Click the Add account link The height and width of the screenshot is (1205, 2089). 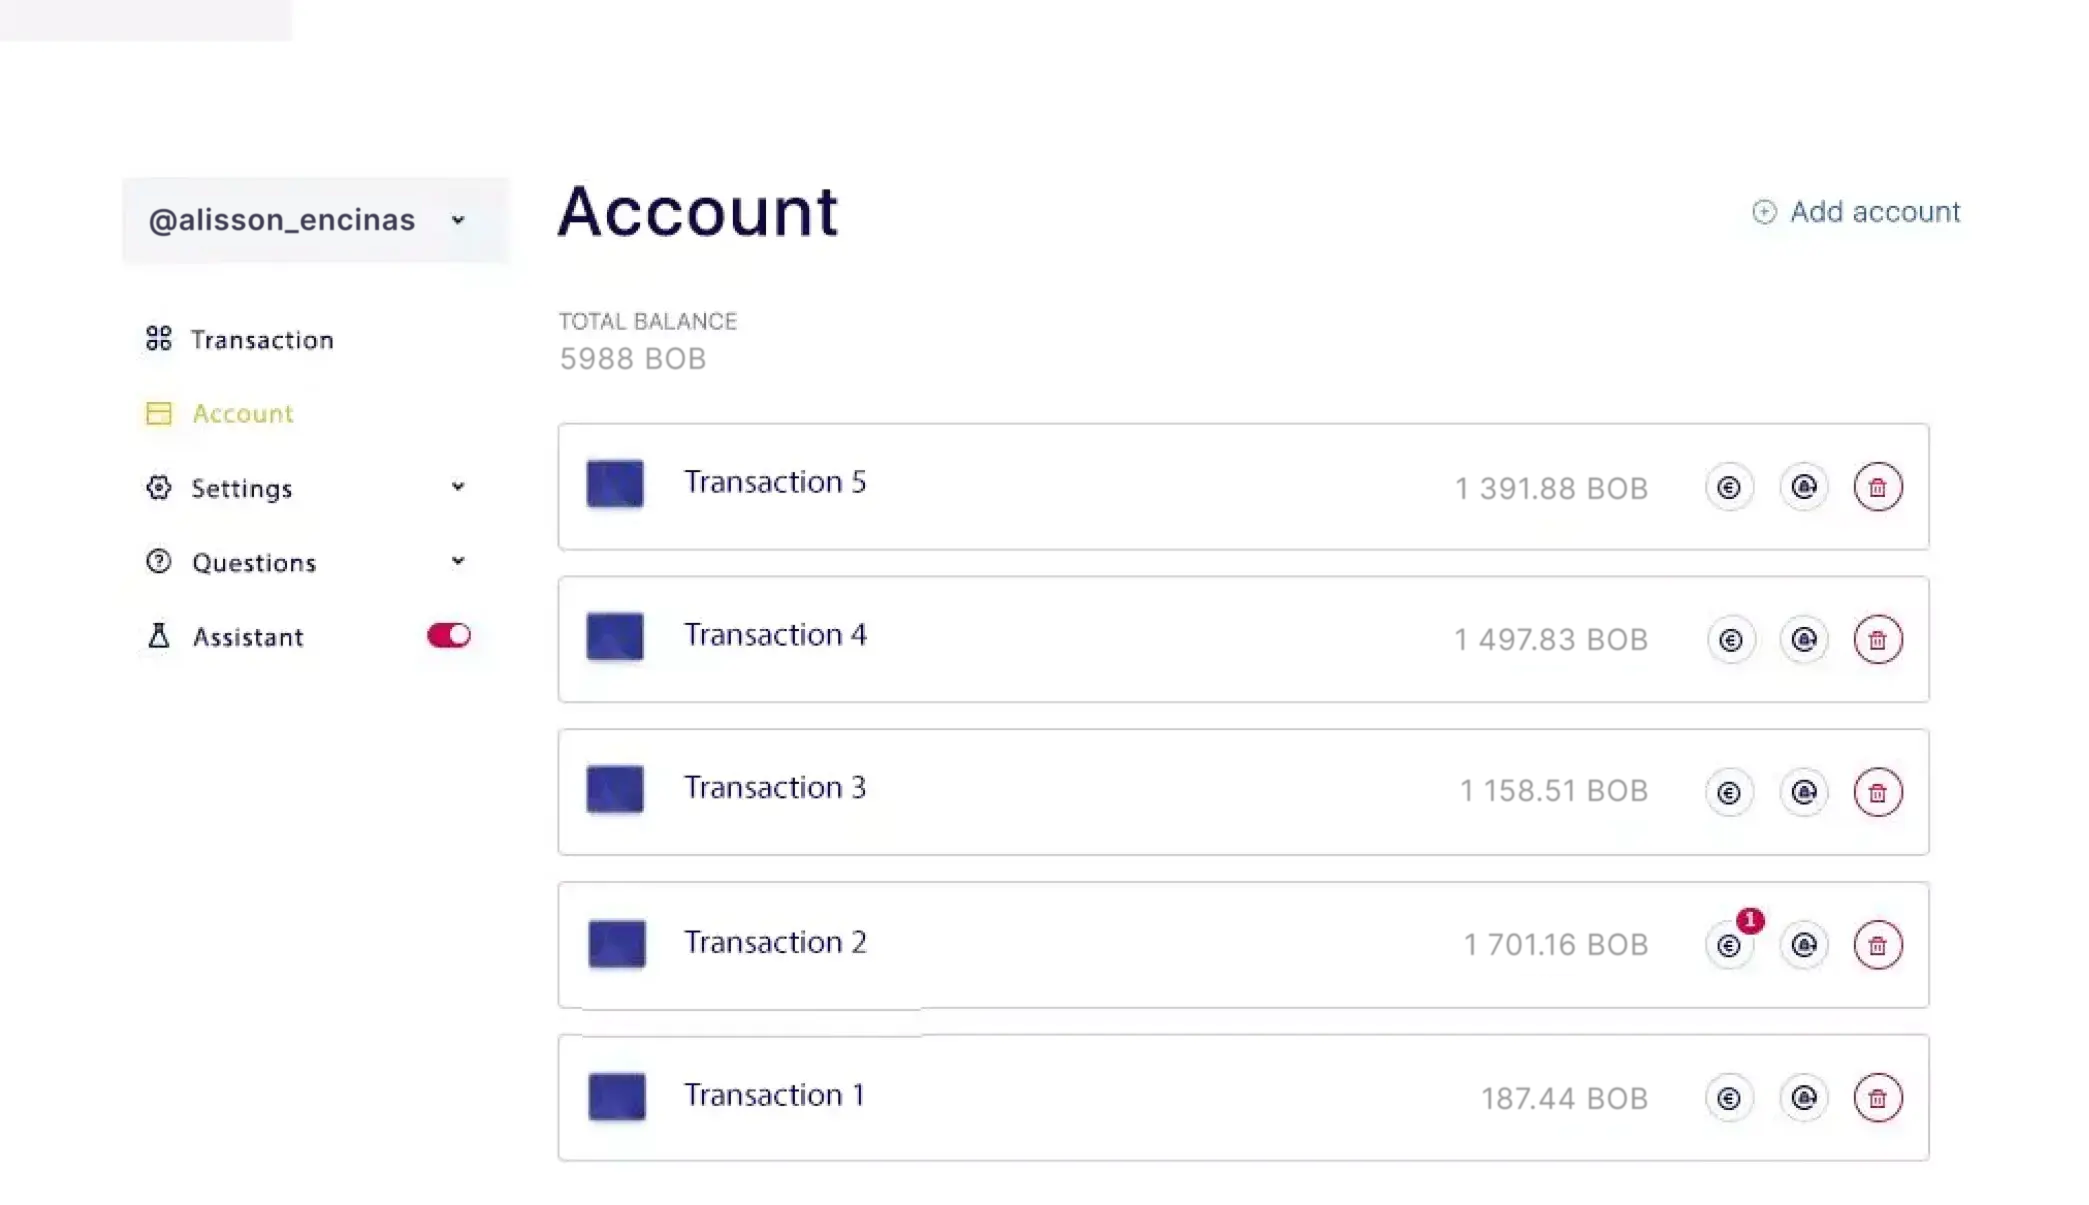(x=1856, y=212)
